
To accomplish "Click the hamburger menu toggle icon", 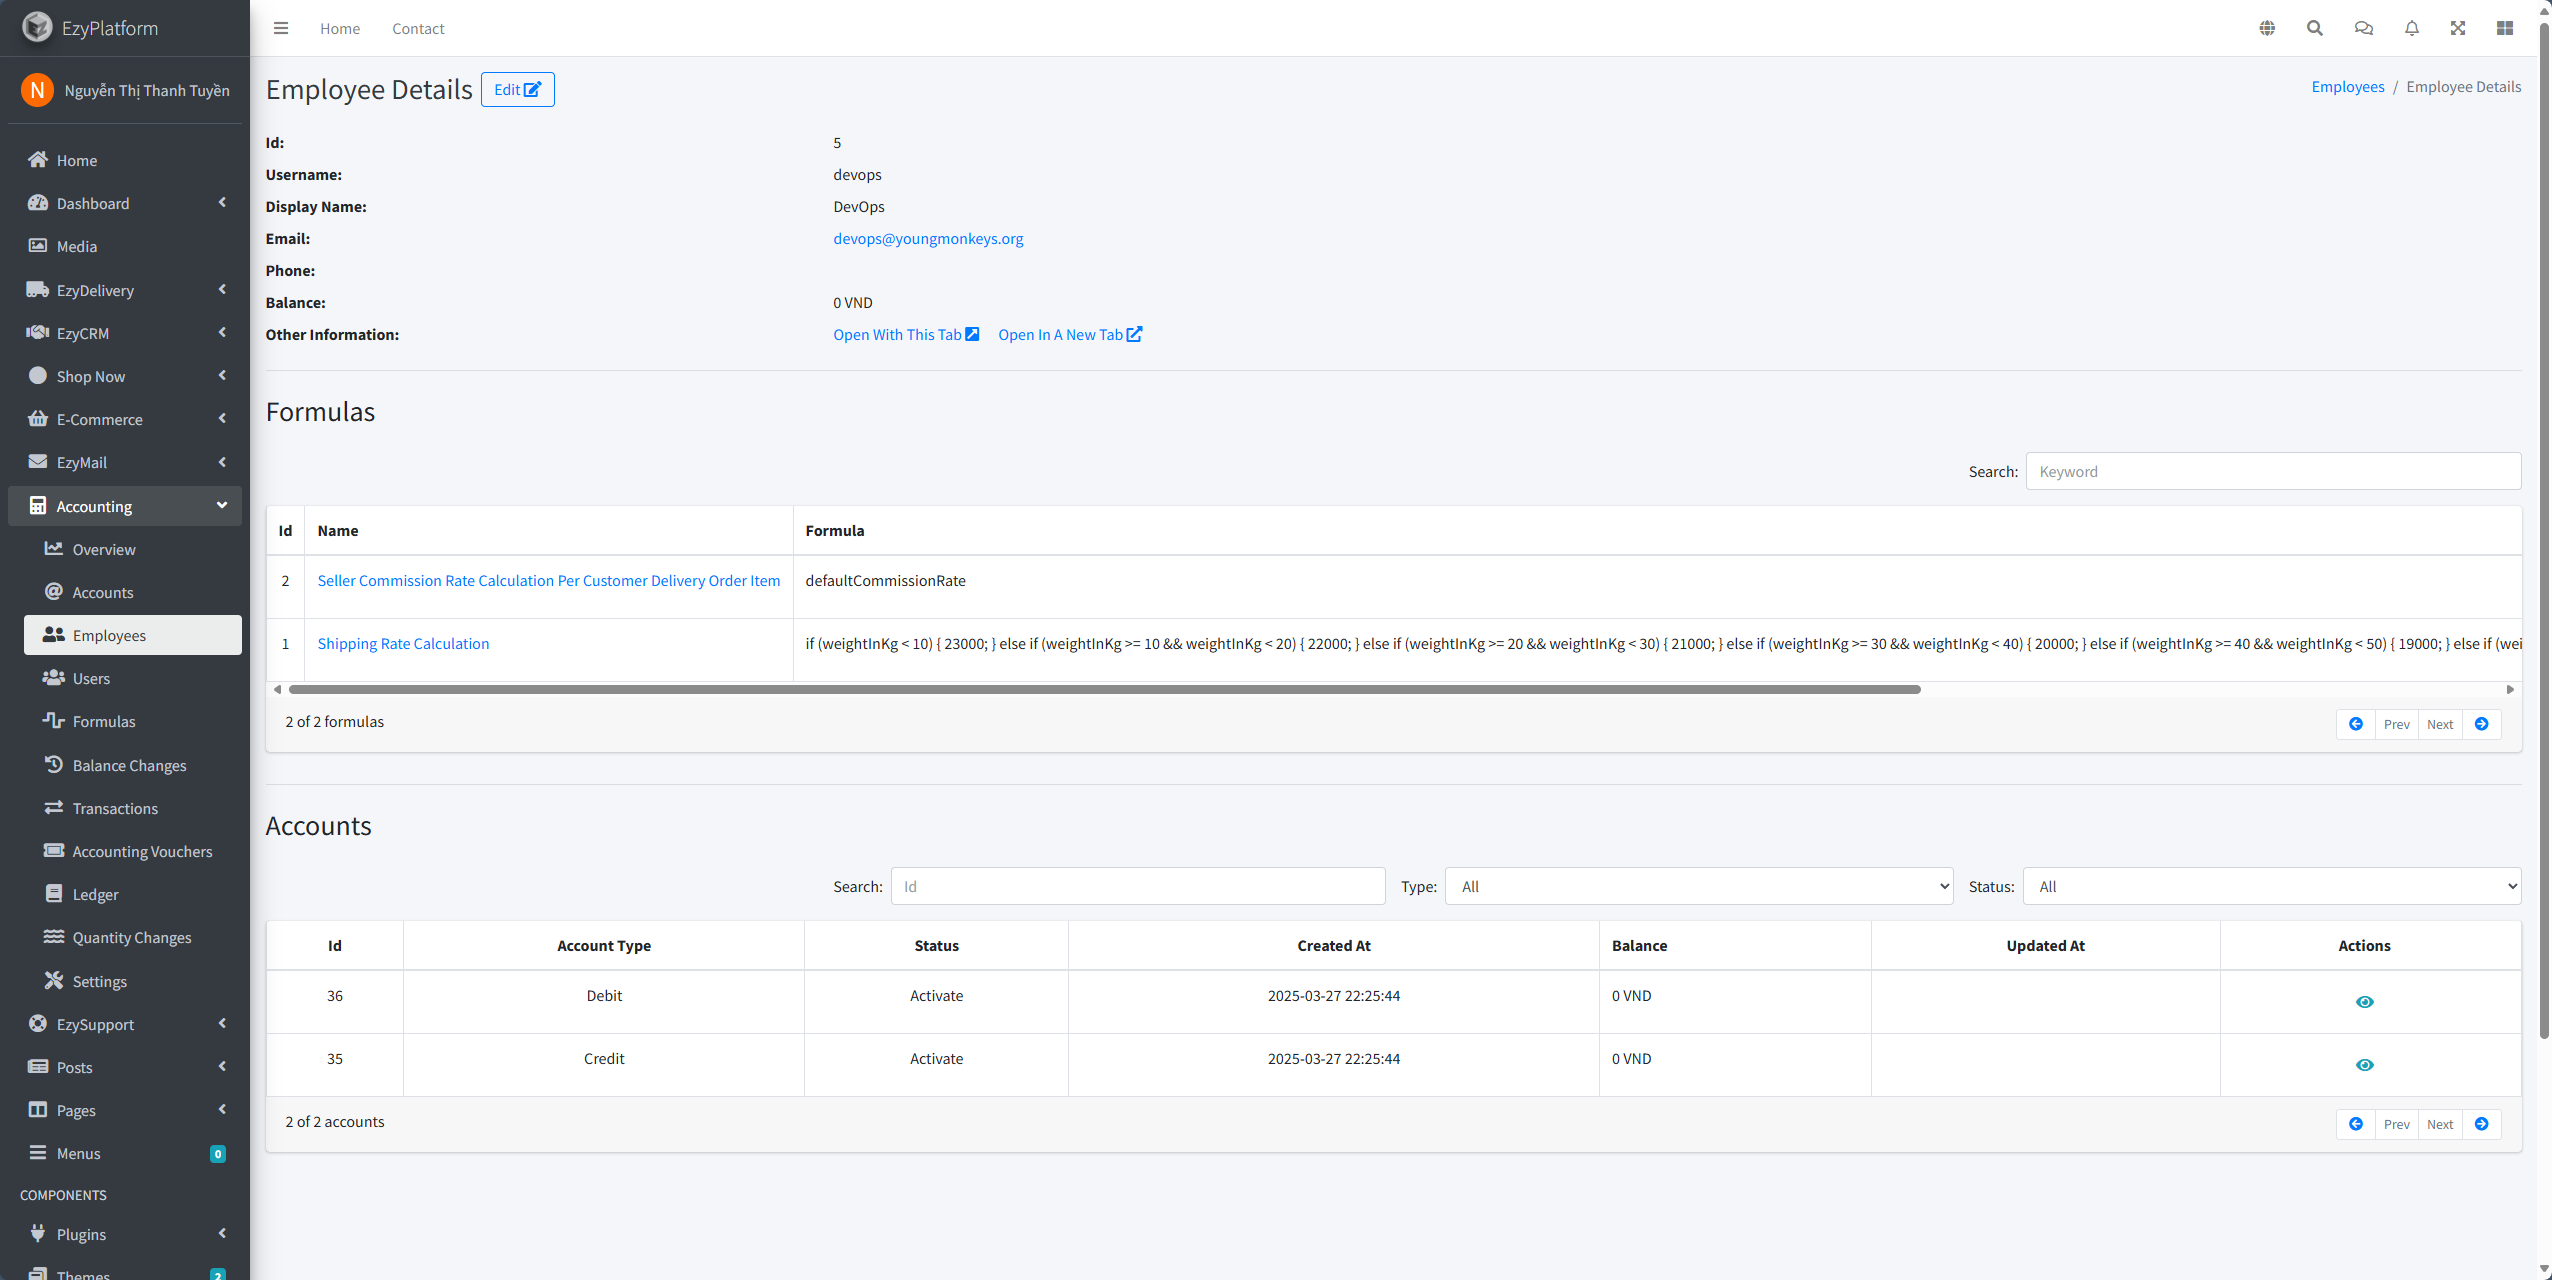I will (x=281, y=28).
